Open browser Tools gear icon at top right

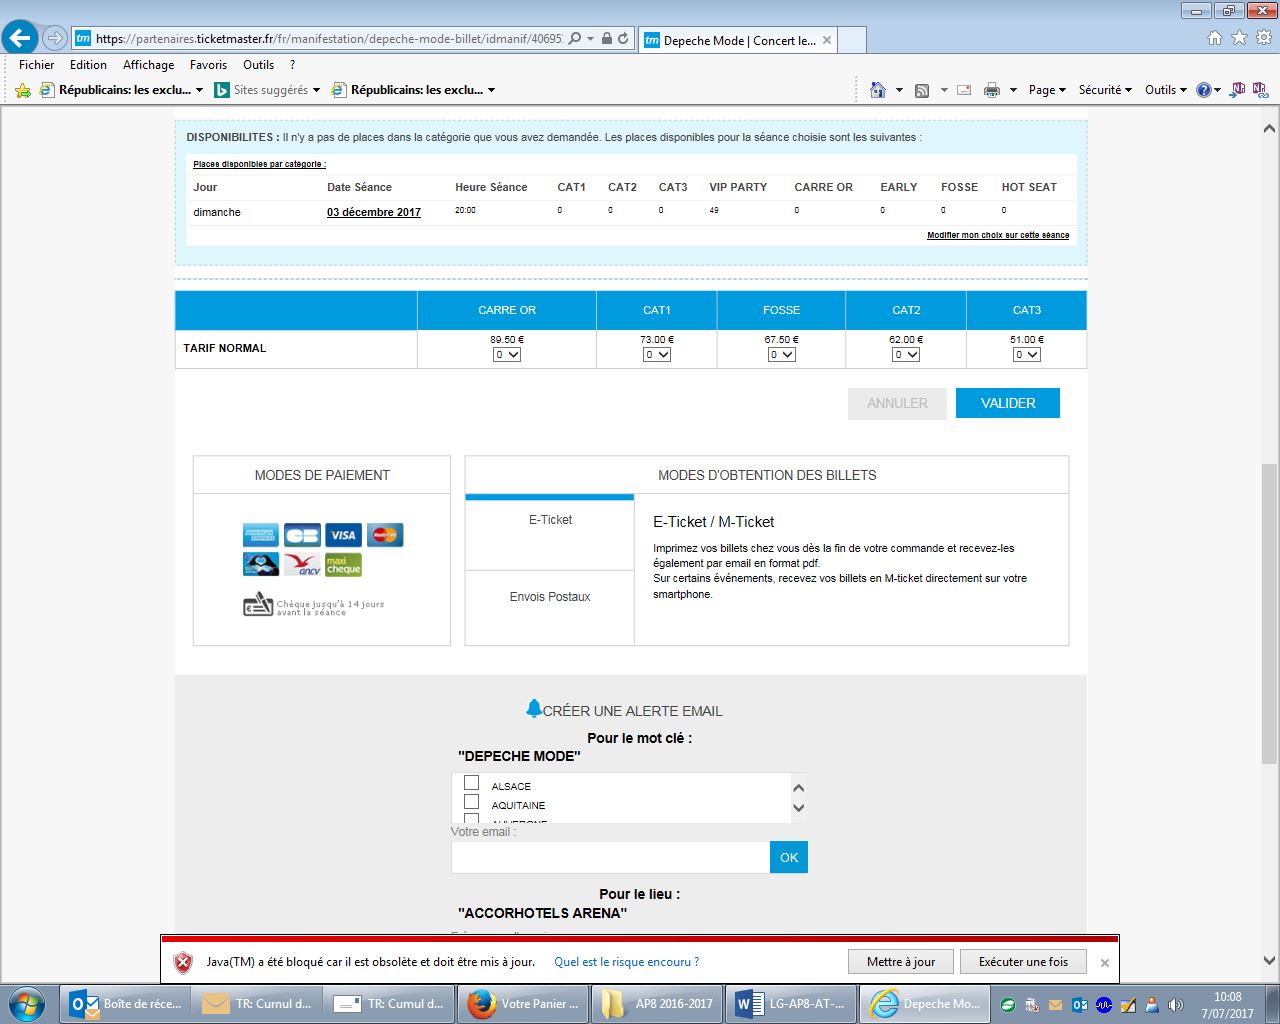click(x=1264, y=38)
